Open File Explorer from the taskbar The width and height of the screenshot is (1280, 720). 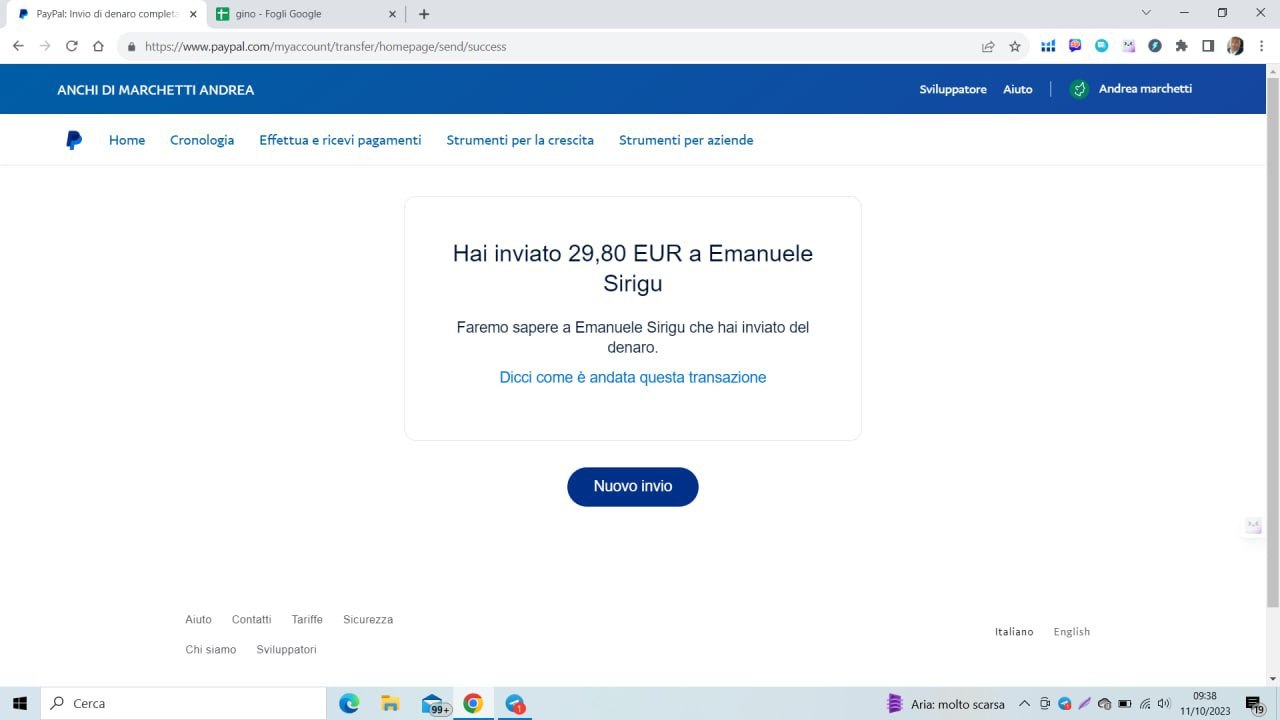coord(390,704)
